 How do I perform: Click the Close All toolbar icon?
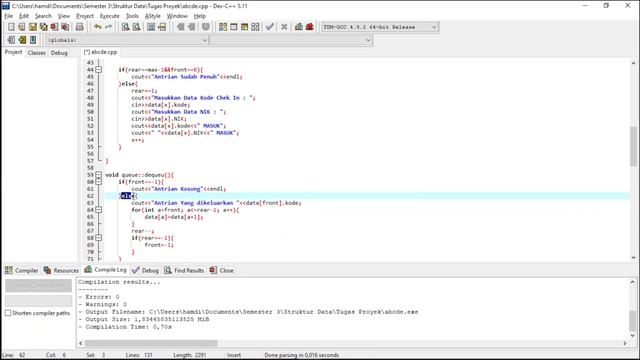coord(65,27)
